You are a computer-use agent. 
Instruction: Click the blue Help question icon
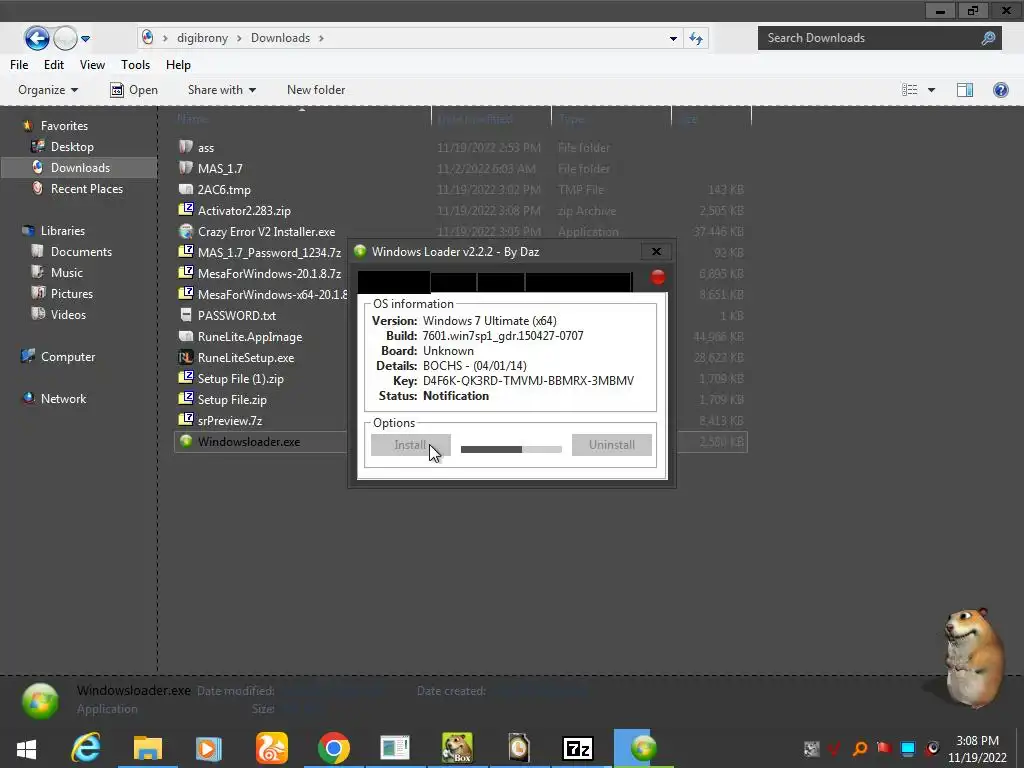pos(1000,89)
